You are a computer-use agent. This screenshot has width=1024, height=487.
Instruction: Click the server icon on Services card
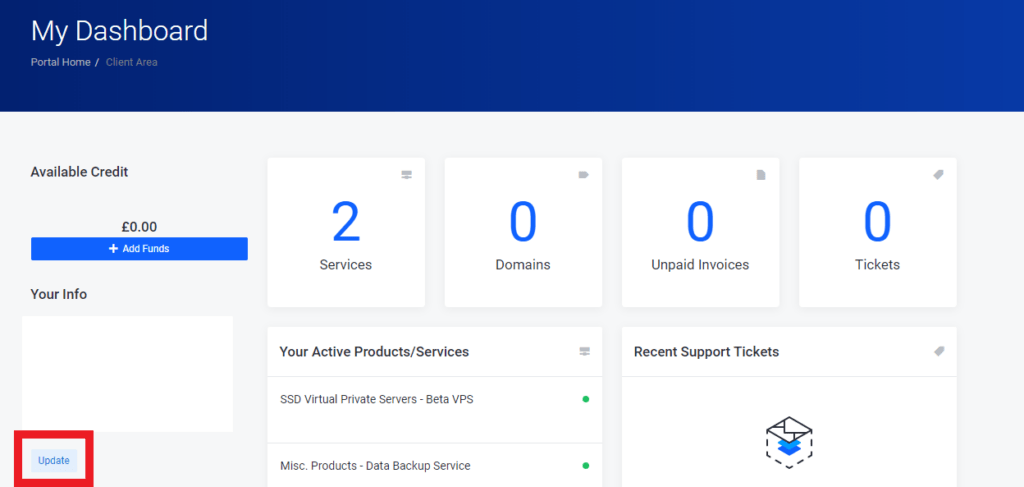coord(407,175)
